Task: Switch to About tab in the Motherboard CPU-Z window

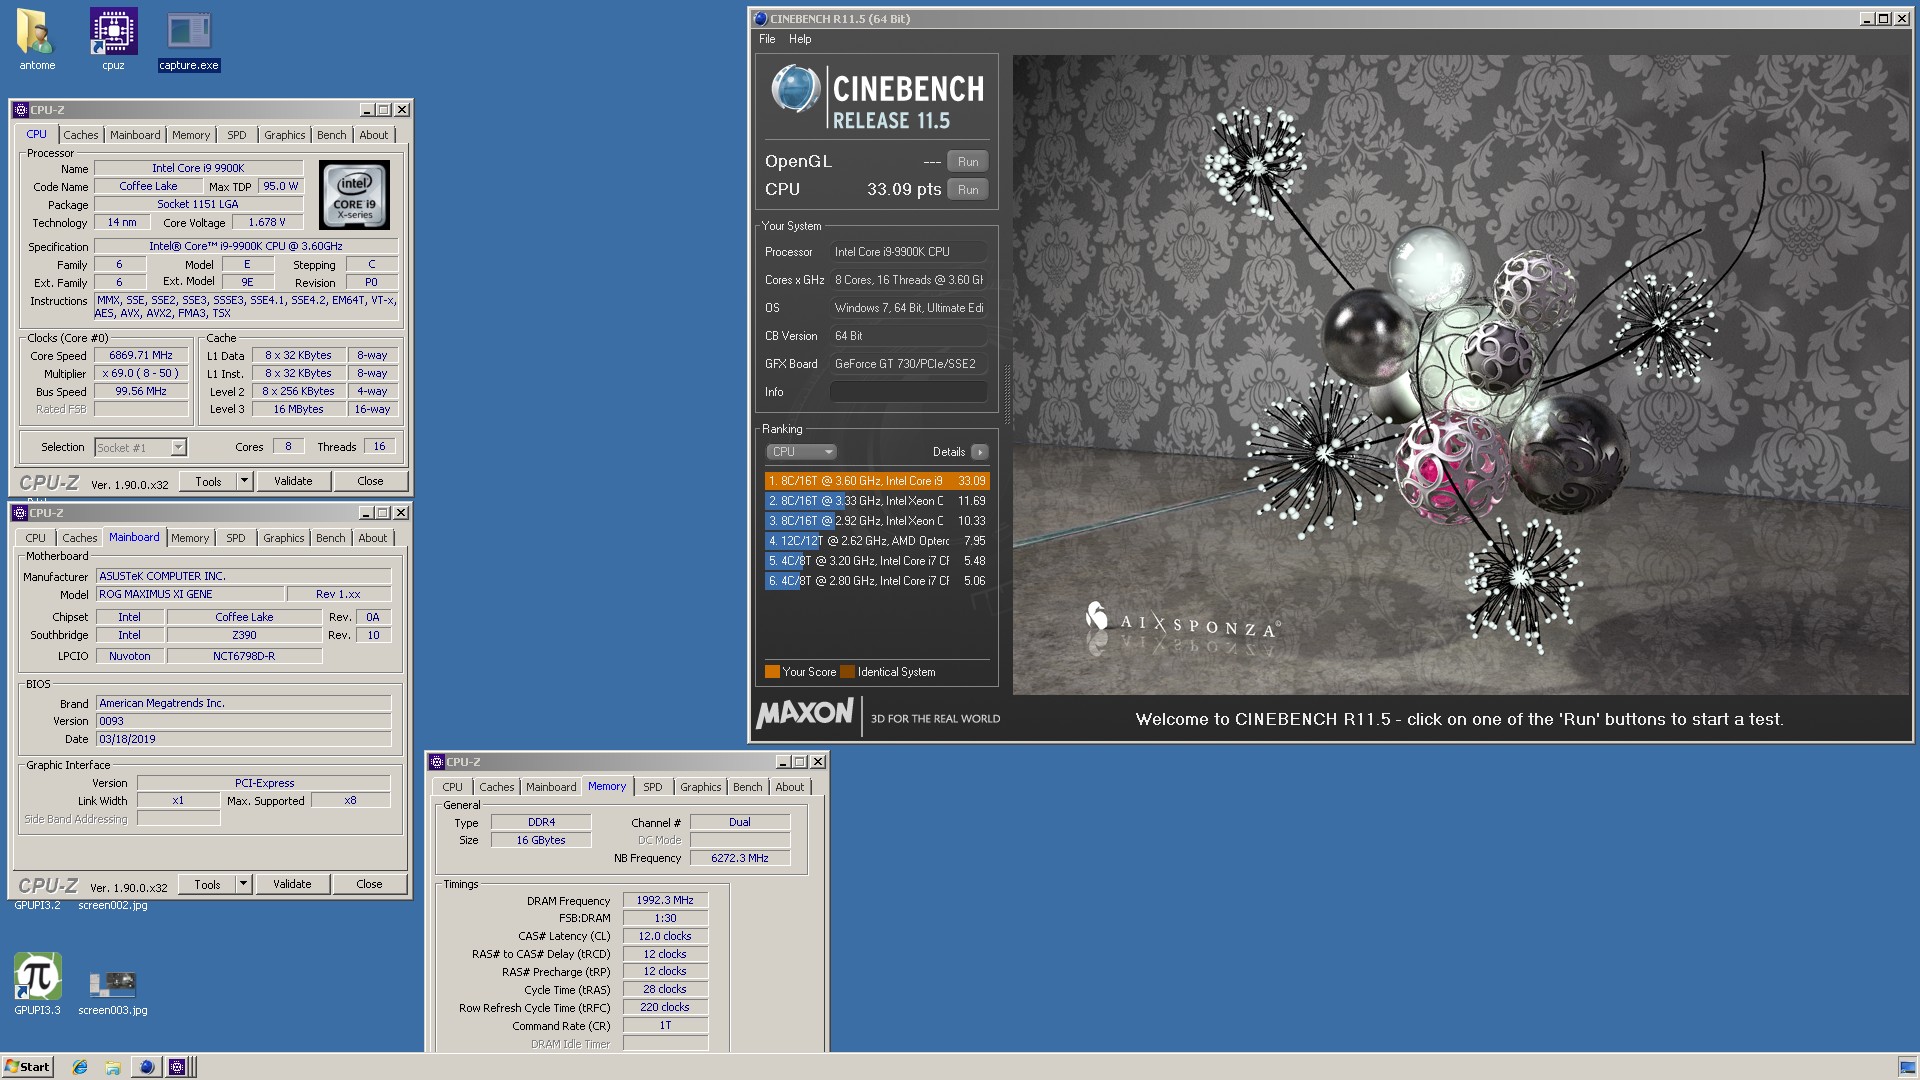Action: [x=373, y=538]
